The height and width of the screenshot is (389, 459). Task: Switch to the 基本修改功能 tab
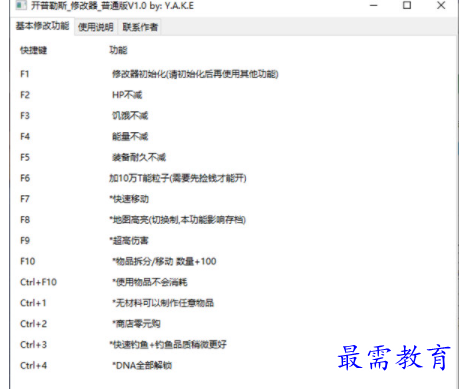pos(42,26)
